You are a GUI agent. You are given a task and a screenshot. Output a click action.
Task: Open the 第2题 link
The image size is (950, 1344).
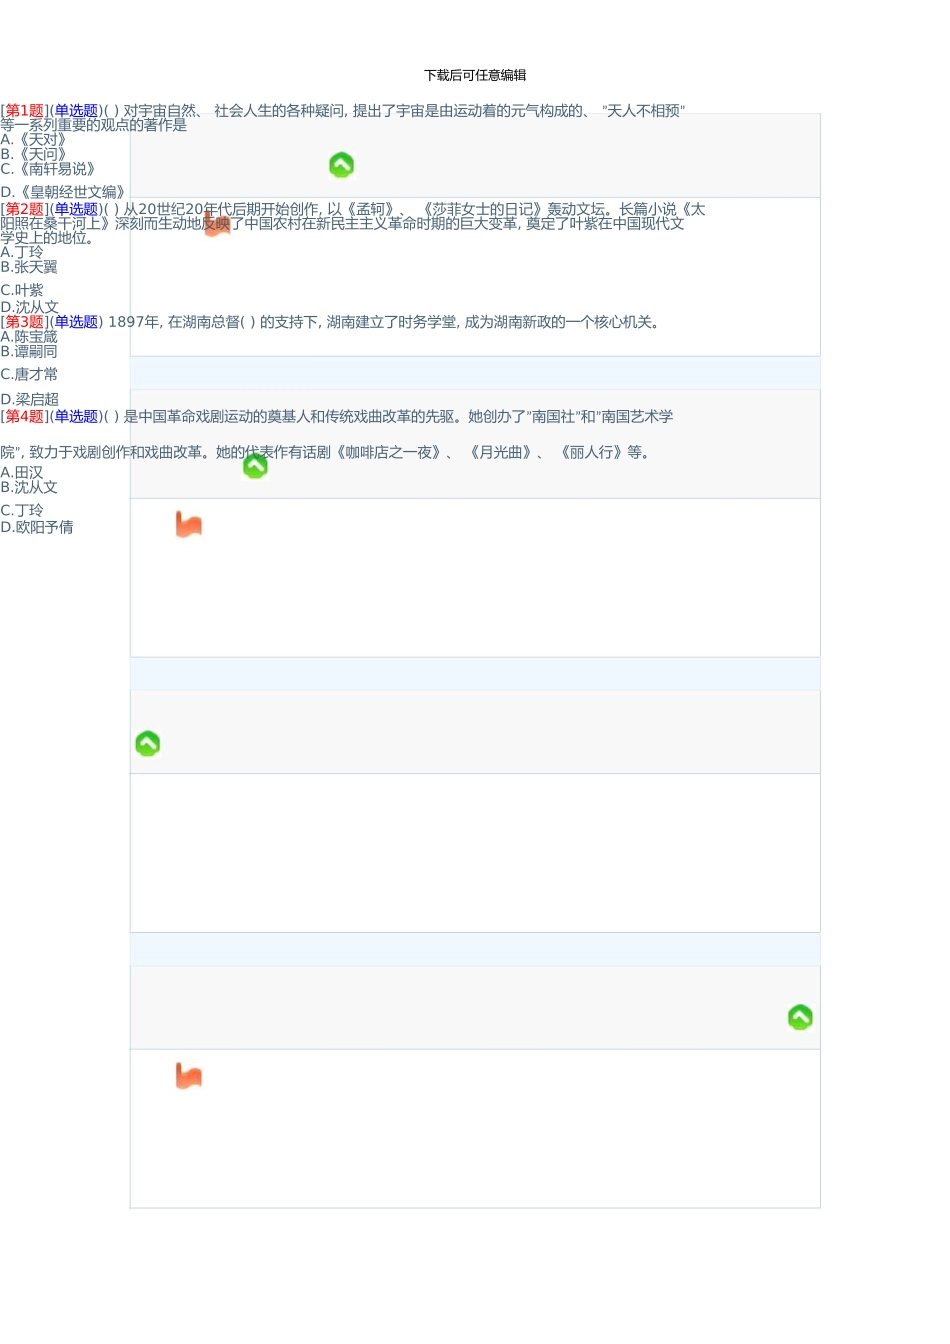pyautogui.click(x=25, y=209)
